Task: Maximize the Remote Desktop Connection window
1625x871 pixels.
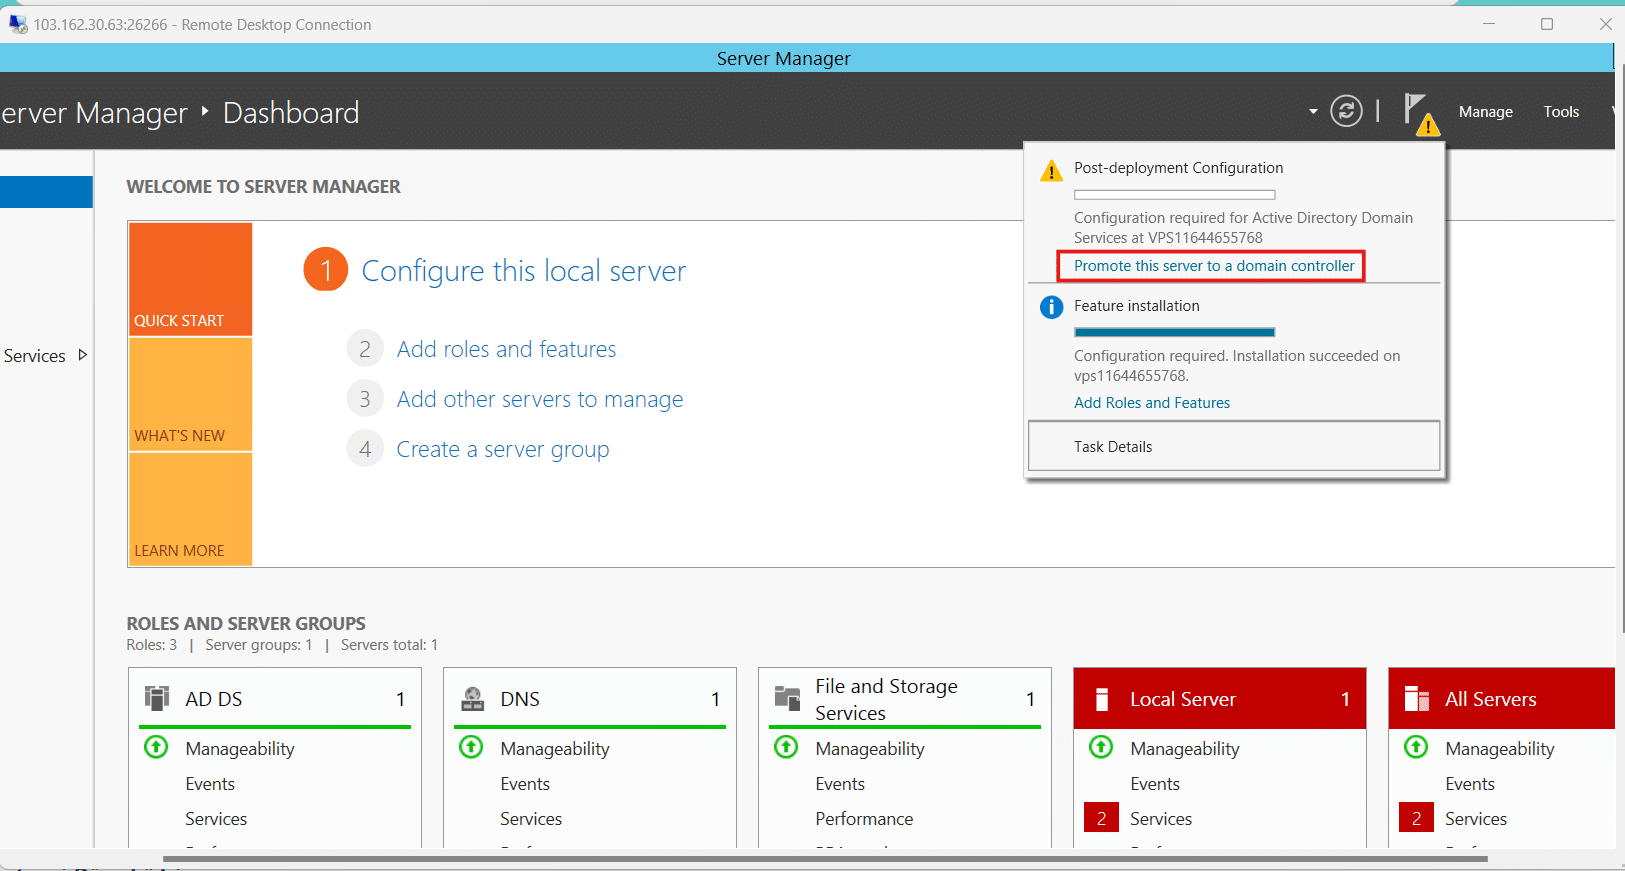Action: click(x=1547, y=24)
